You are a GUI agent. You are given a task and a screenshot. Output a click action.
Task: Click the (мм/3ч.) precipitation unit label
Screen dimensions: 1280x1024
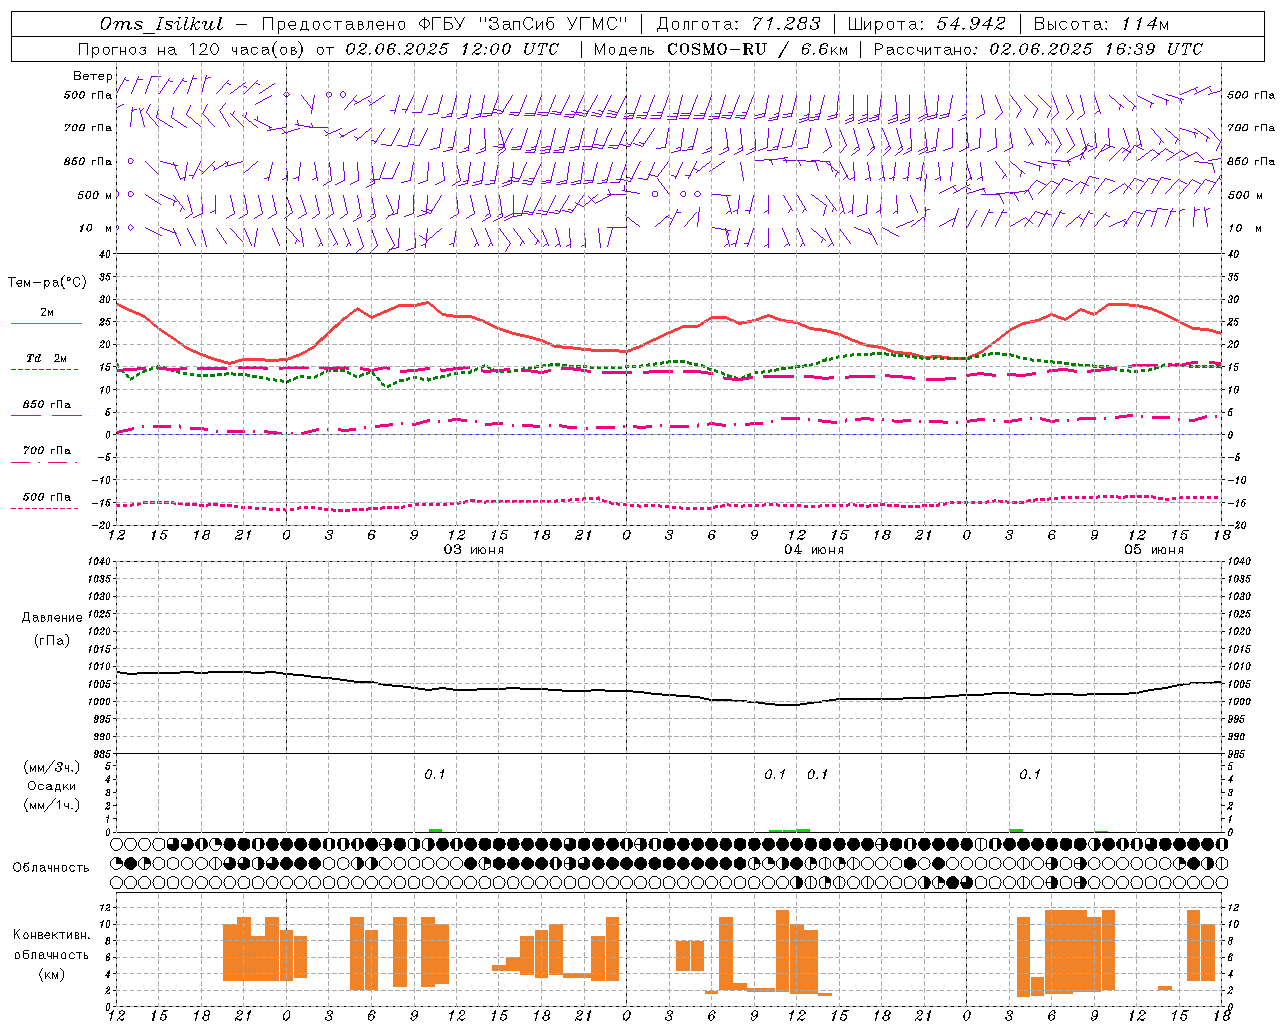[x=52, y=768]
